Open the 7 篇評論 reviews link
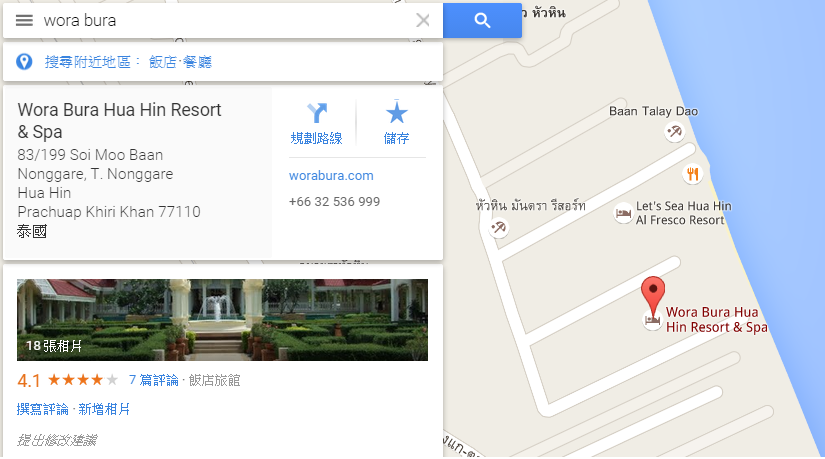Viewport: 825px width, 459px height. [154, 380]
